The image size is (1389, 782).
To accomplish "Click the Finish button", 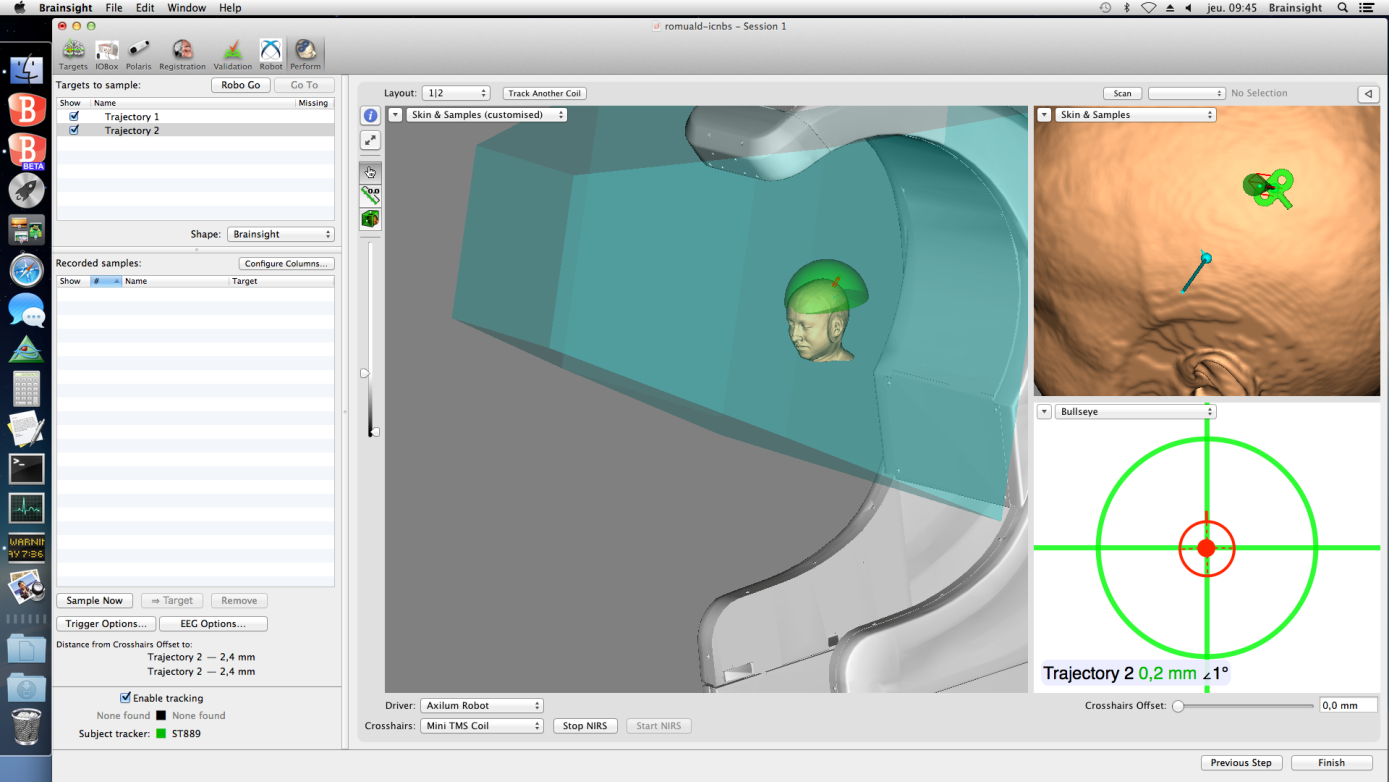I will (1331, 763).
